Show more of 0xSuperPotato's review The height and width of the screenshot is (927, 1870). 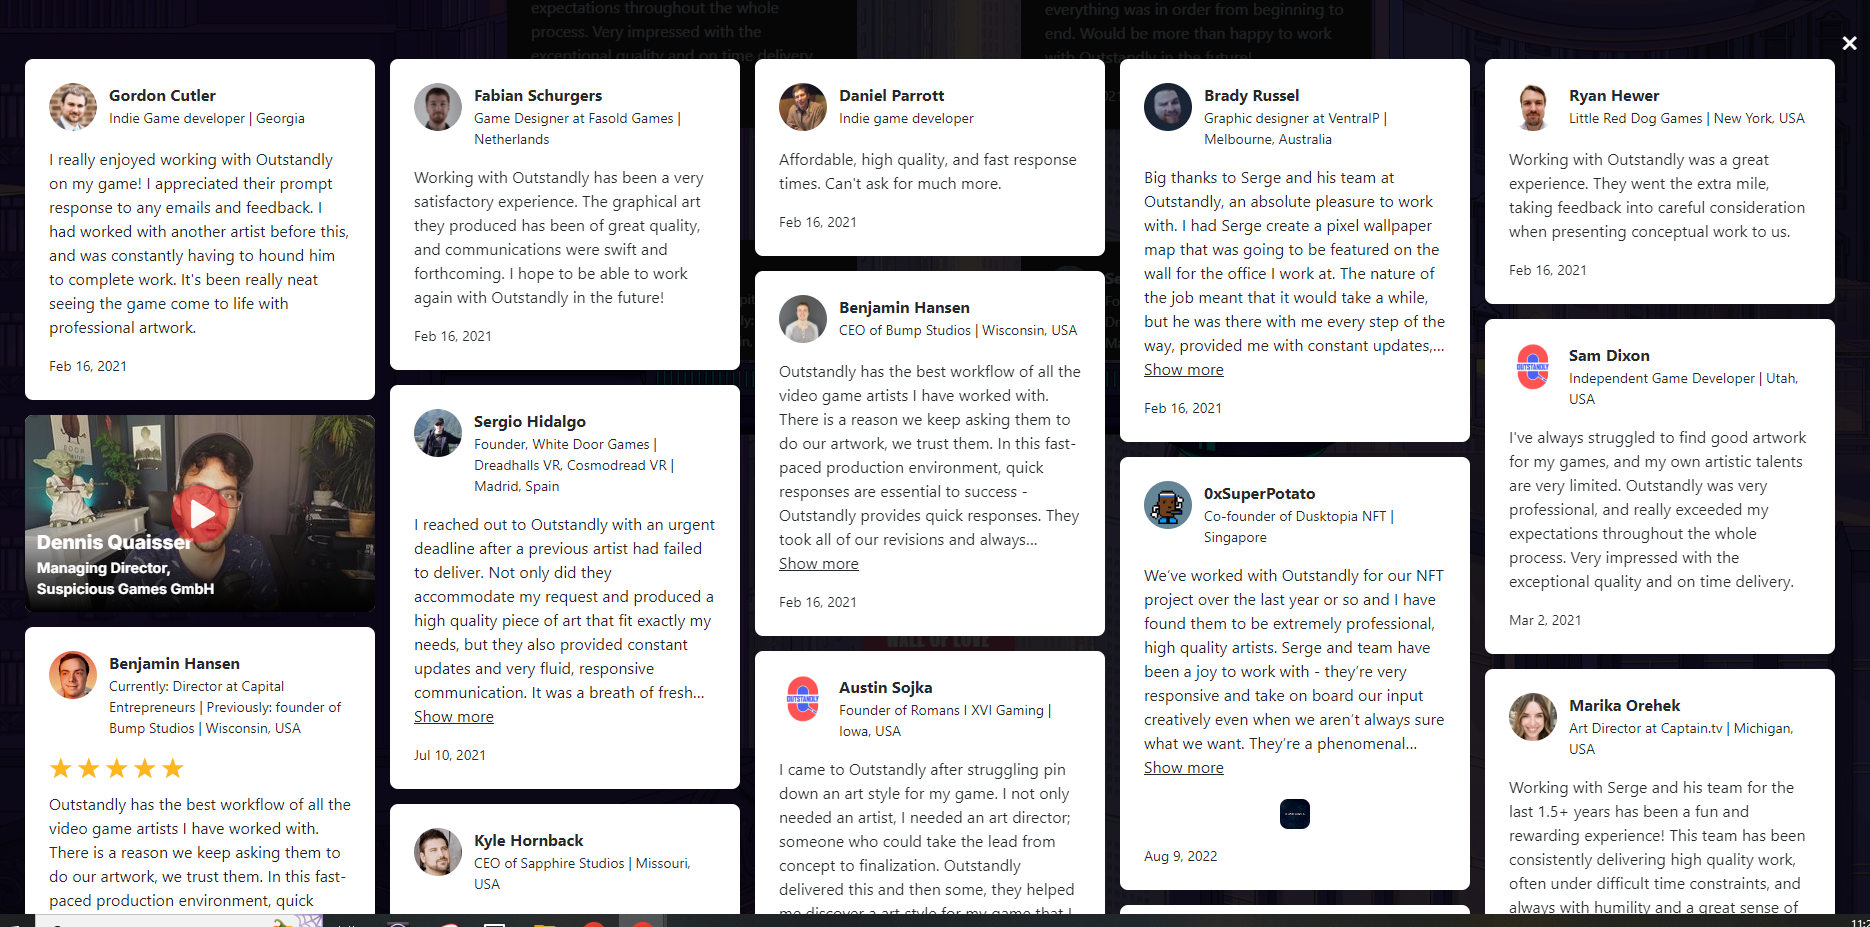(x=1184, y=768)
